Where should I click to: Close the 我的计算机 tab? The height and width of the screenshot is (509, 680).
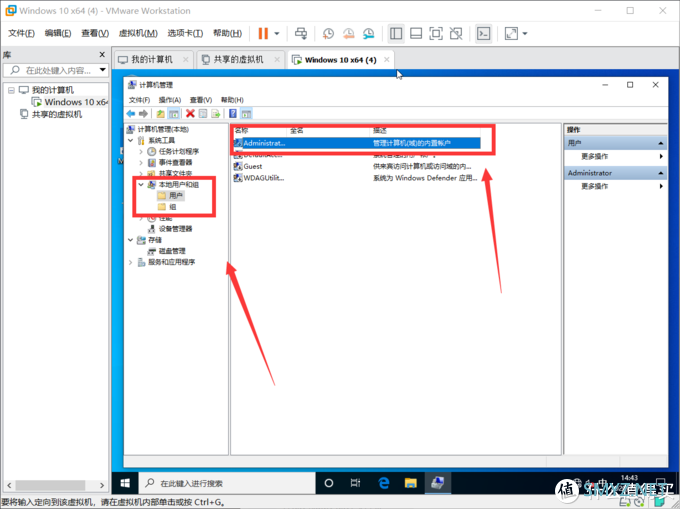point(186,59)
